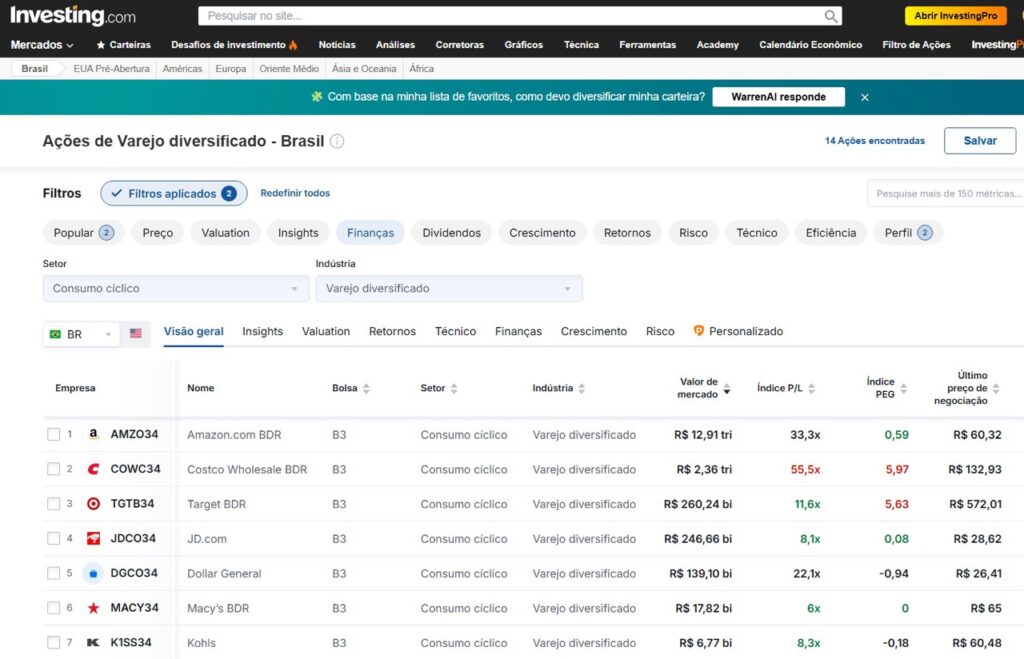The width and height of the screenshot is (1024, 659).
Task: Tick the checkbox for MACY34
Action: 54,608
